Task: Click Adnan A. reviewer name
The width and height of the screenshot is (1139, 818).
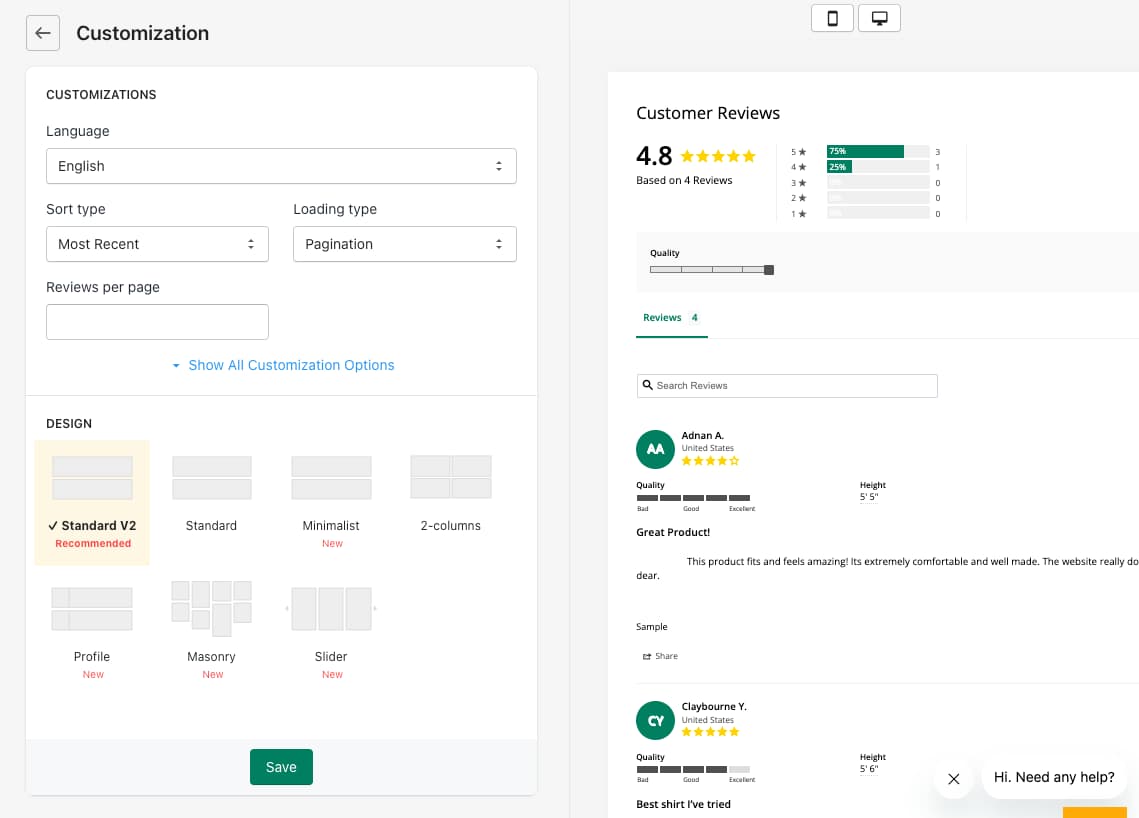Action: [x=702, y=436]
